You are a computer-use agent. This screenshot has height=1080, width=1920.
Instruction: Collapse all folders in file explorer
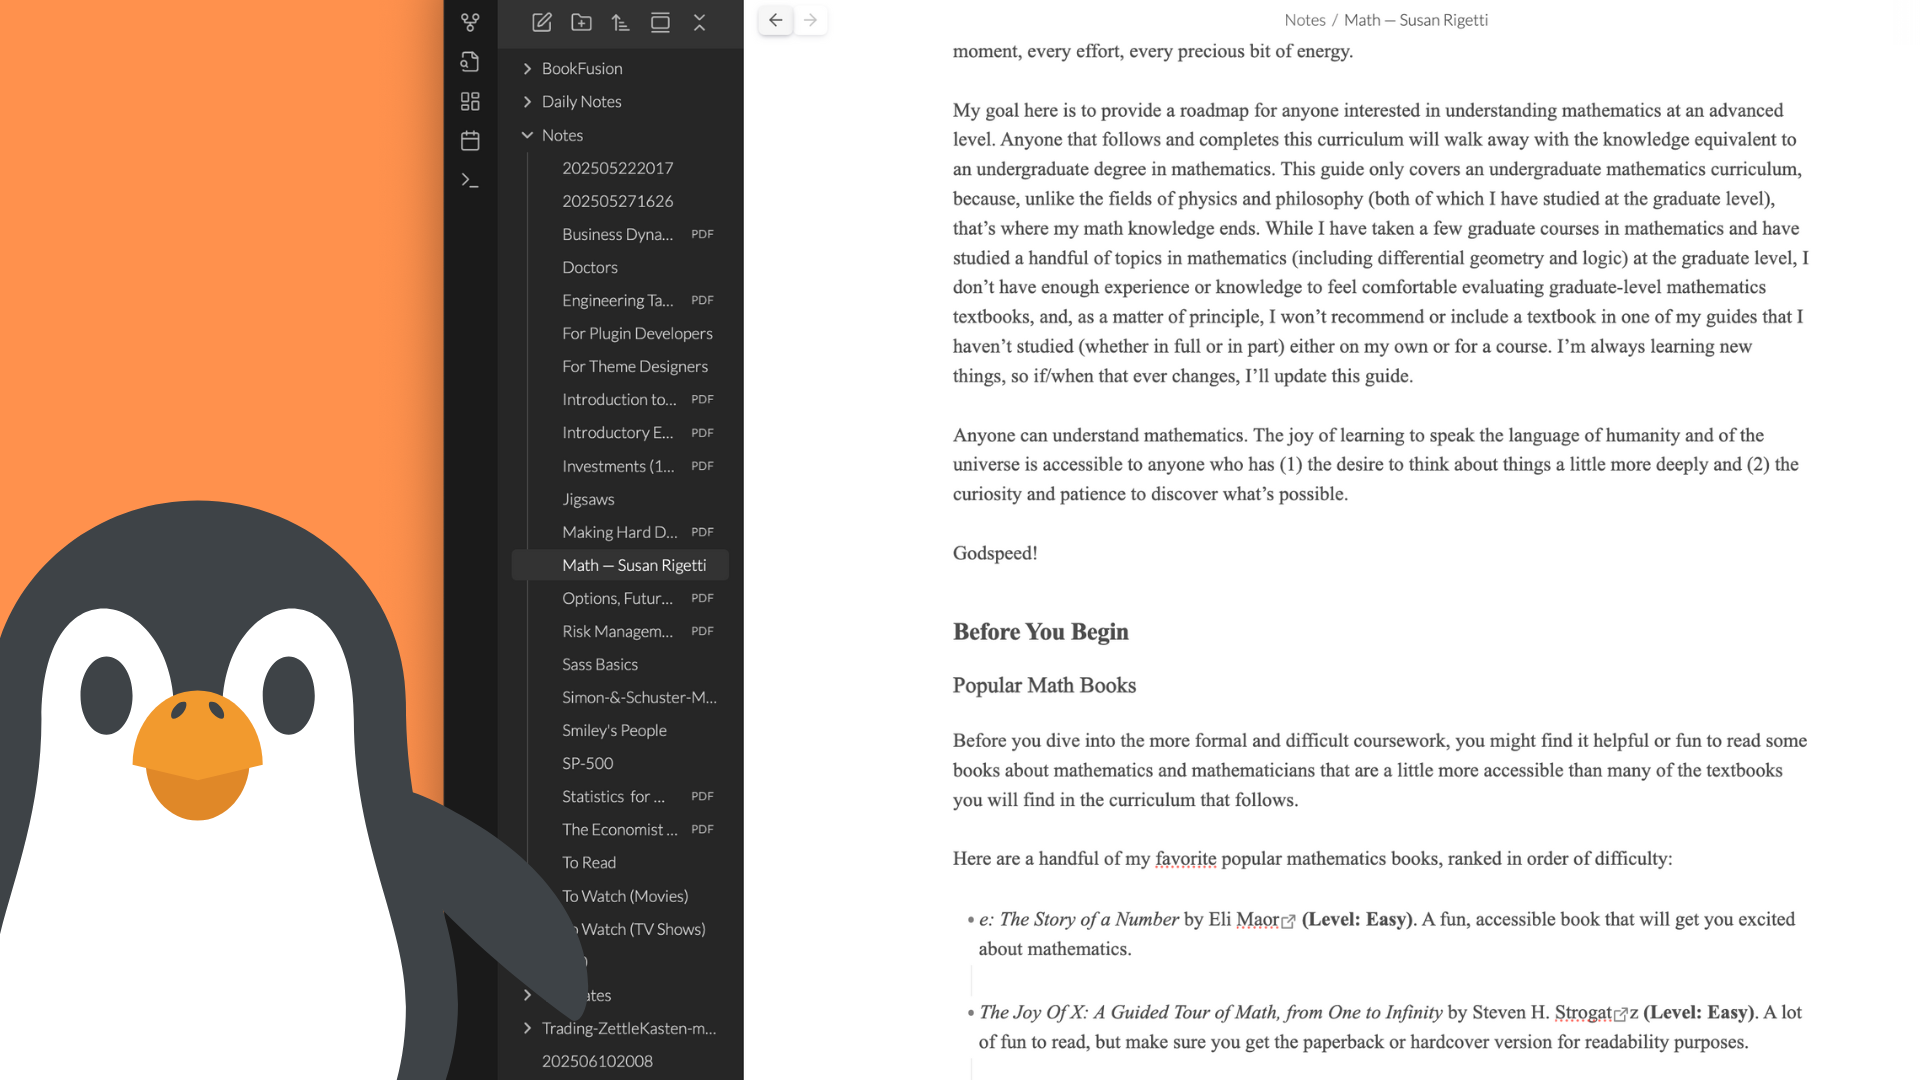pyautogui.click(x=700, y=22)
